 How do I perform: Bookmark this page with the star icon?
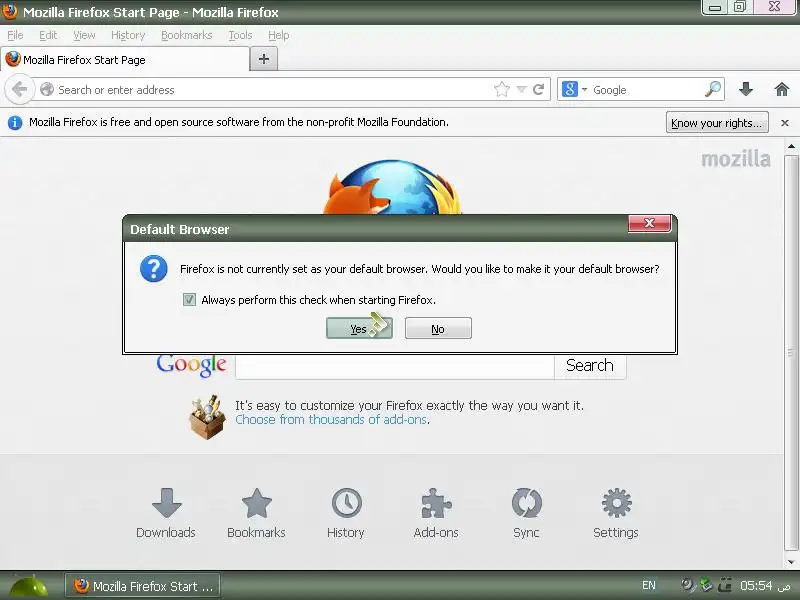tap(502, 90)
